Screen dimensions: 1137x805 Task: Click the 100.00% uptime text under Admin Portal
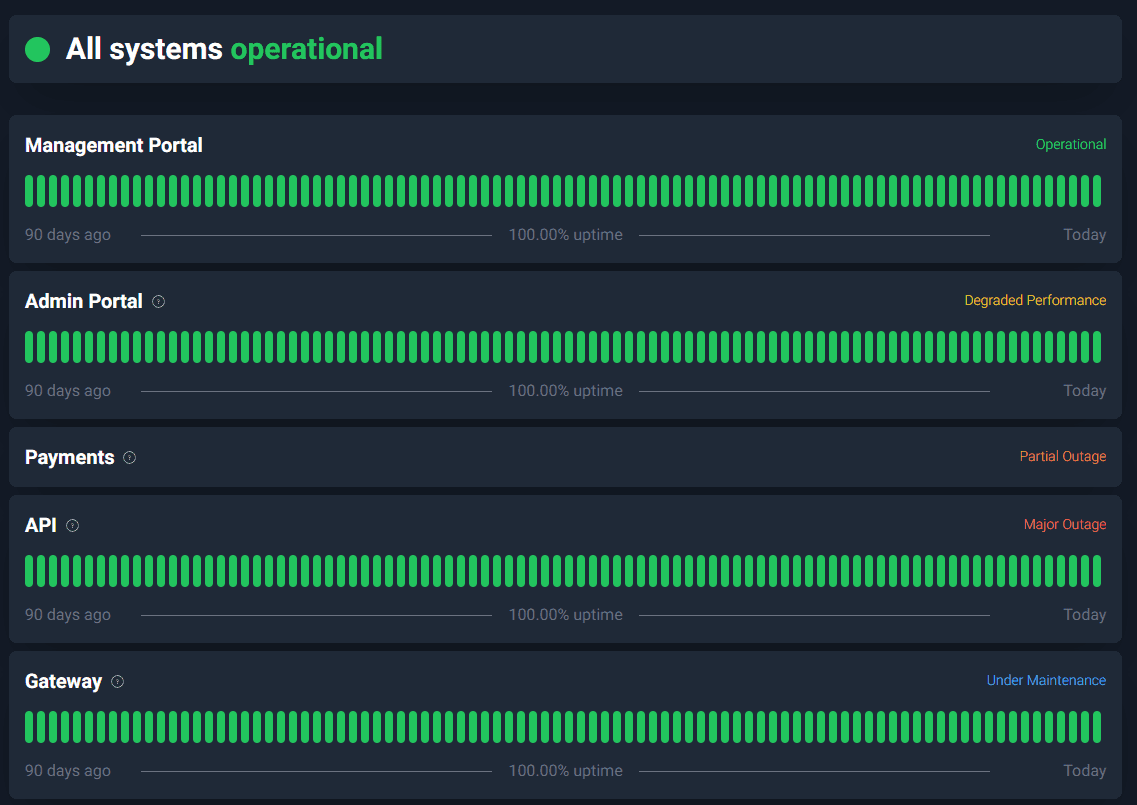point(565,391)
